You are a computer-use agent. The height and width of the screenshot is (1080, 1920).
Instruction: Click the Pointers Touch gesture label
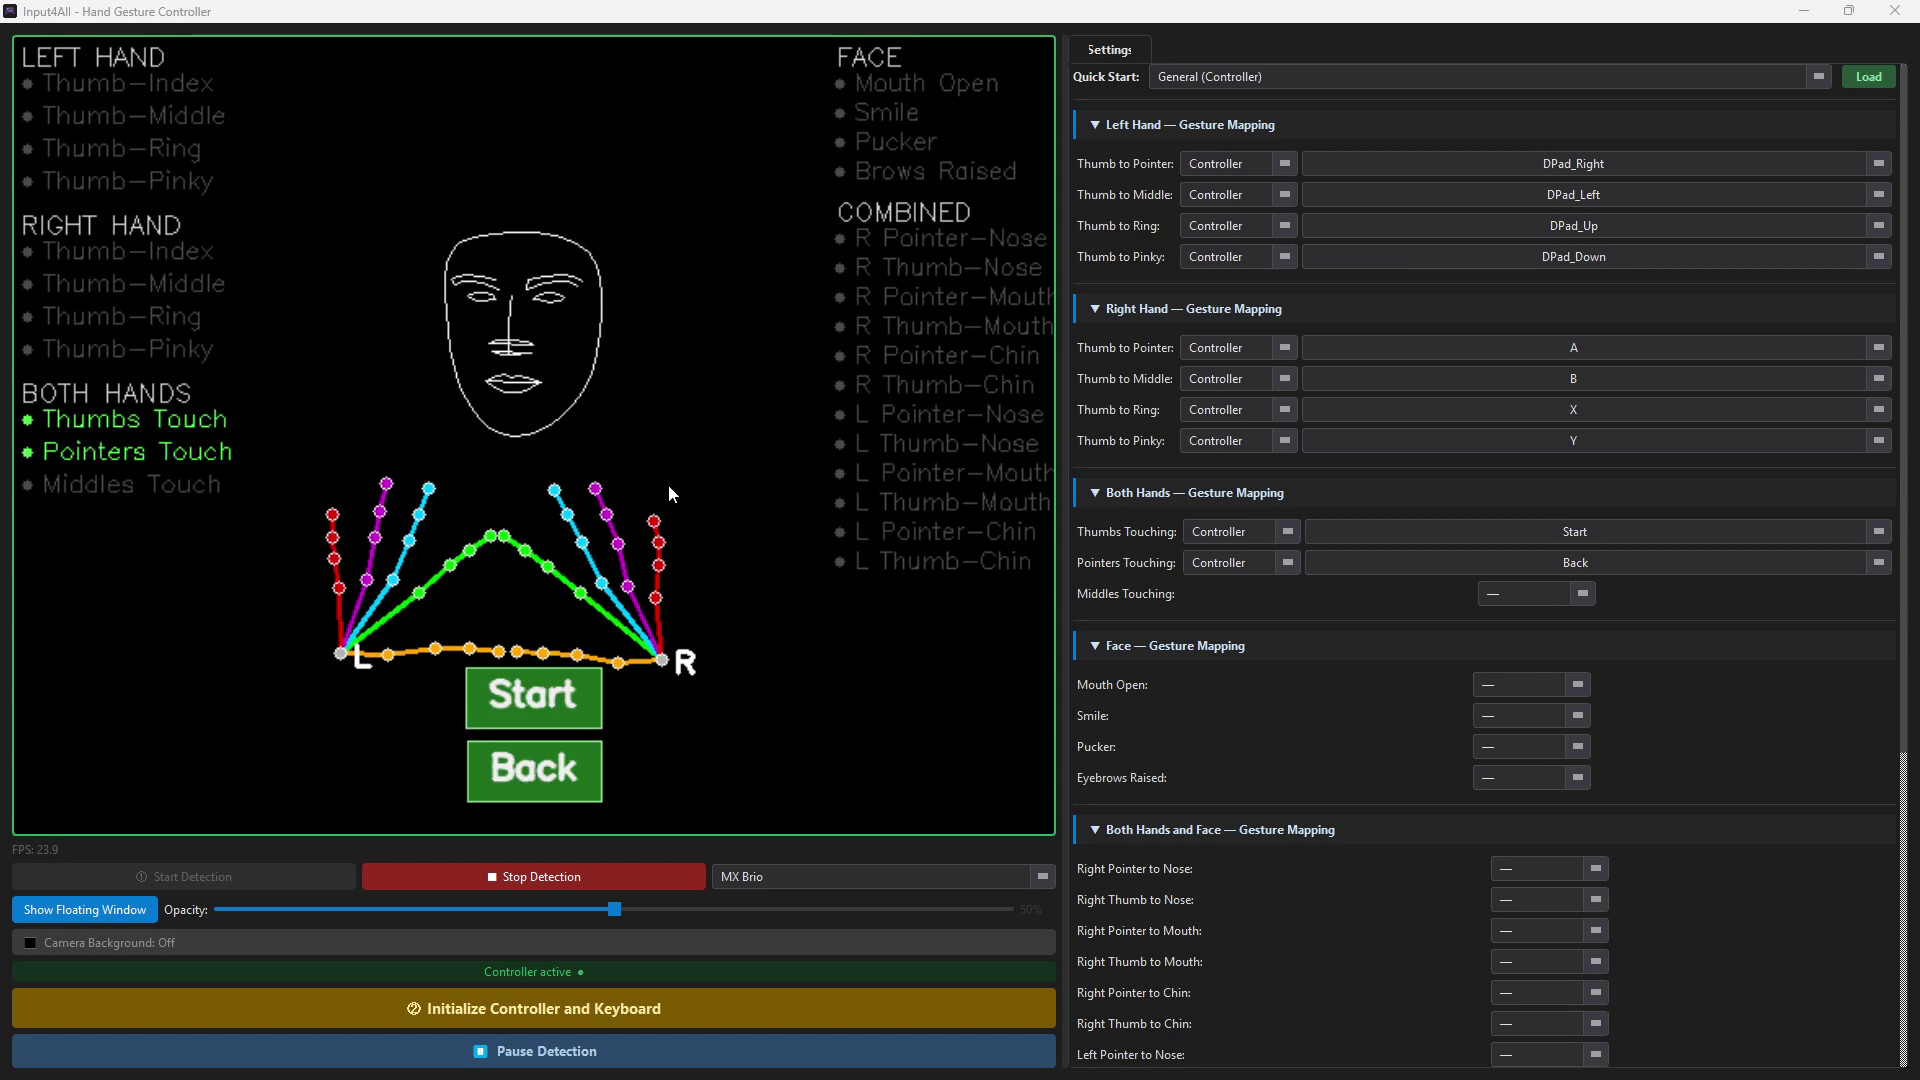pos(137,452)
